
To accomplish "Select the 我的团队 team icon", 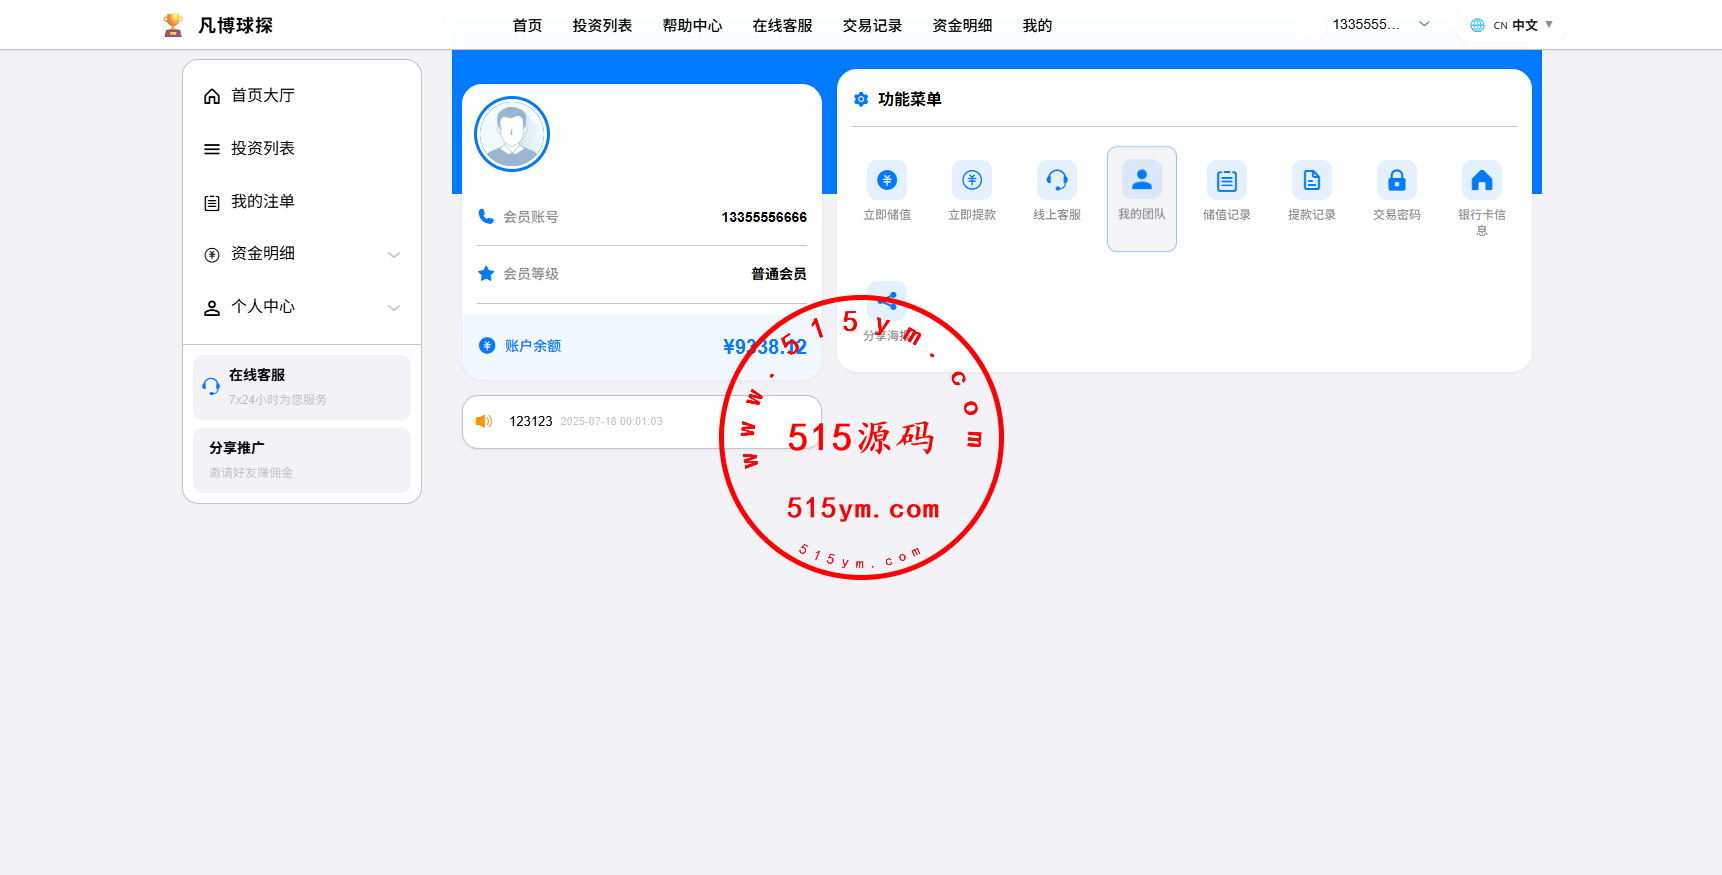I will click(1141, 181).
